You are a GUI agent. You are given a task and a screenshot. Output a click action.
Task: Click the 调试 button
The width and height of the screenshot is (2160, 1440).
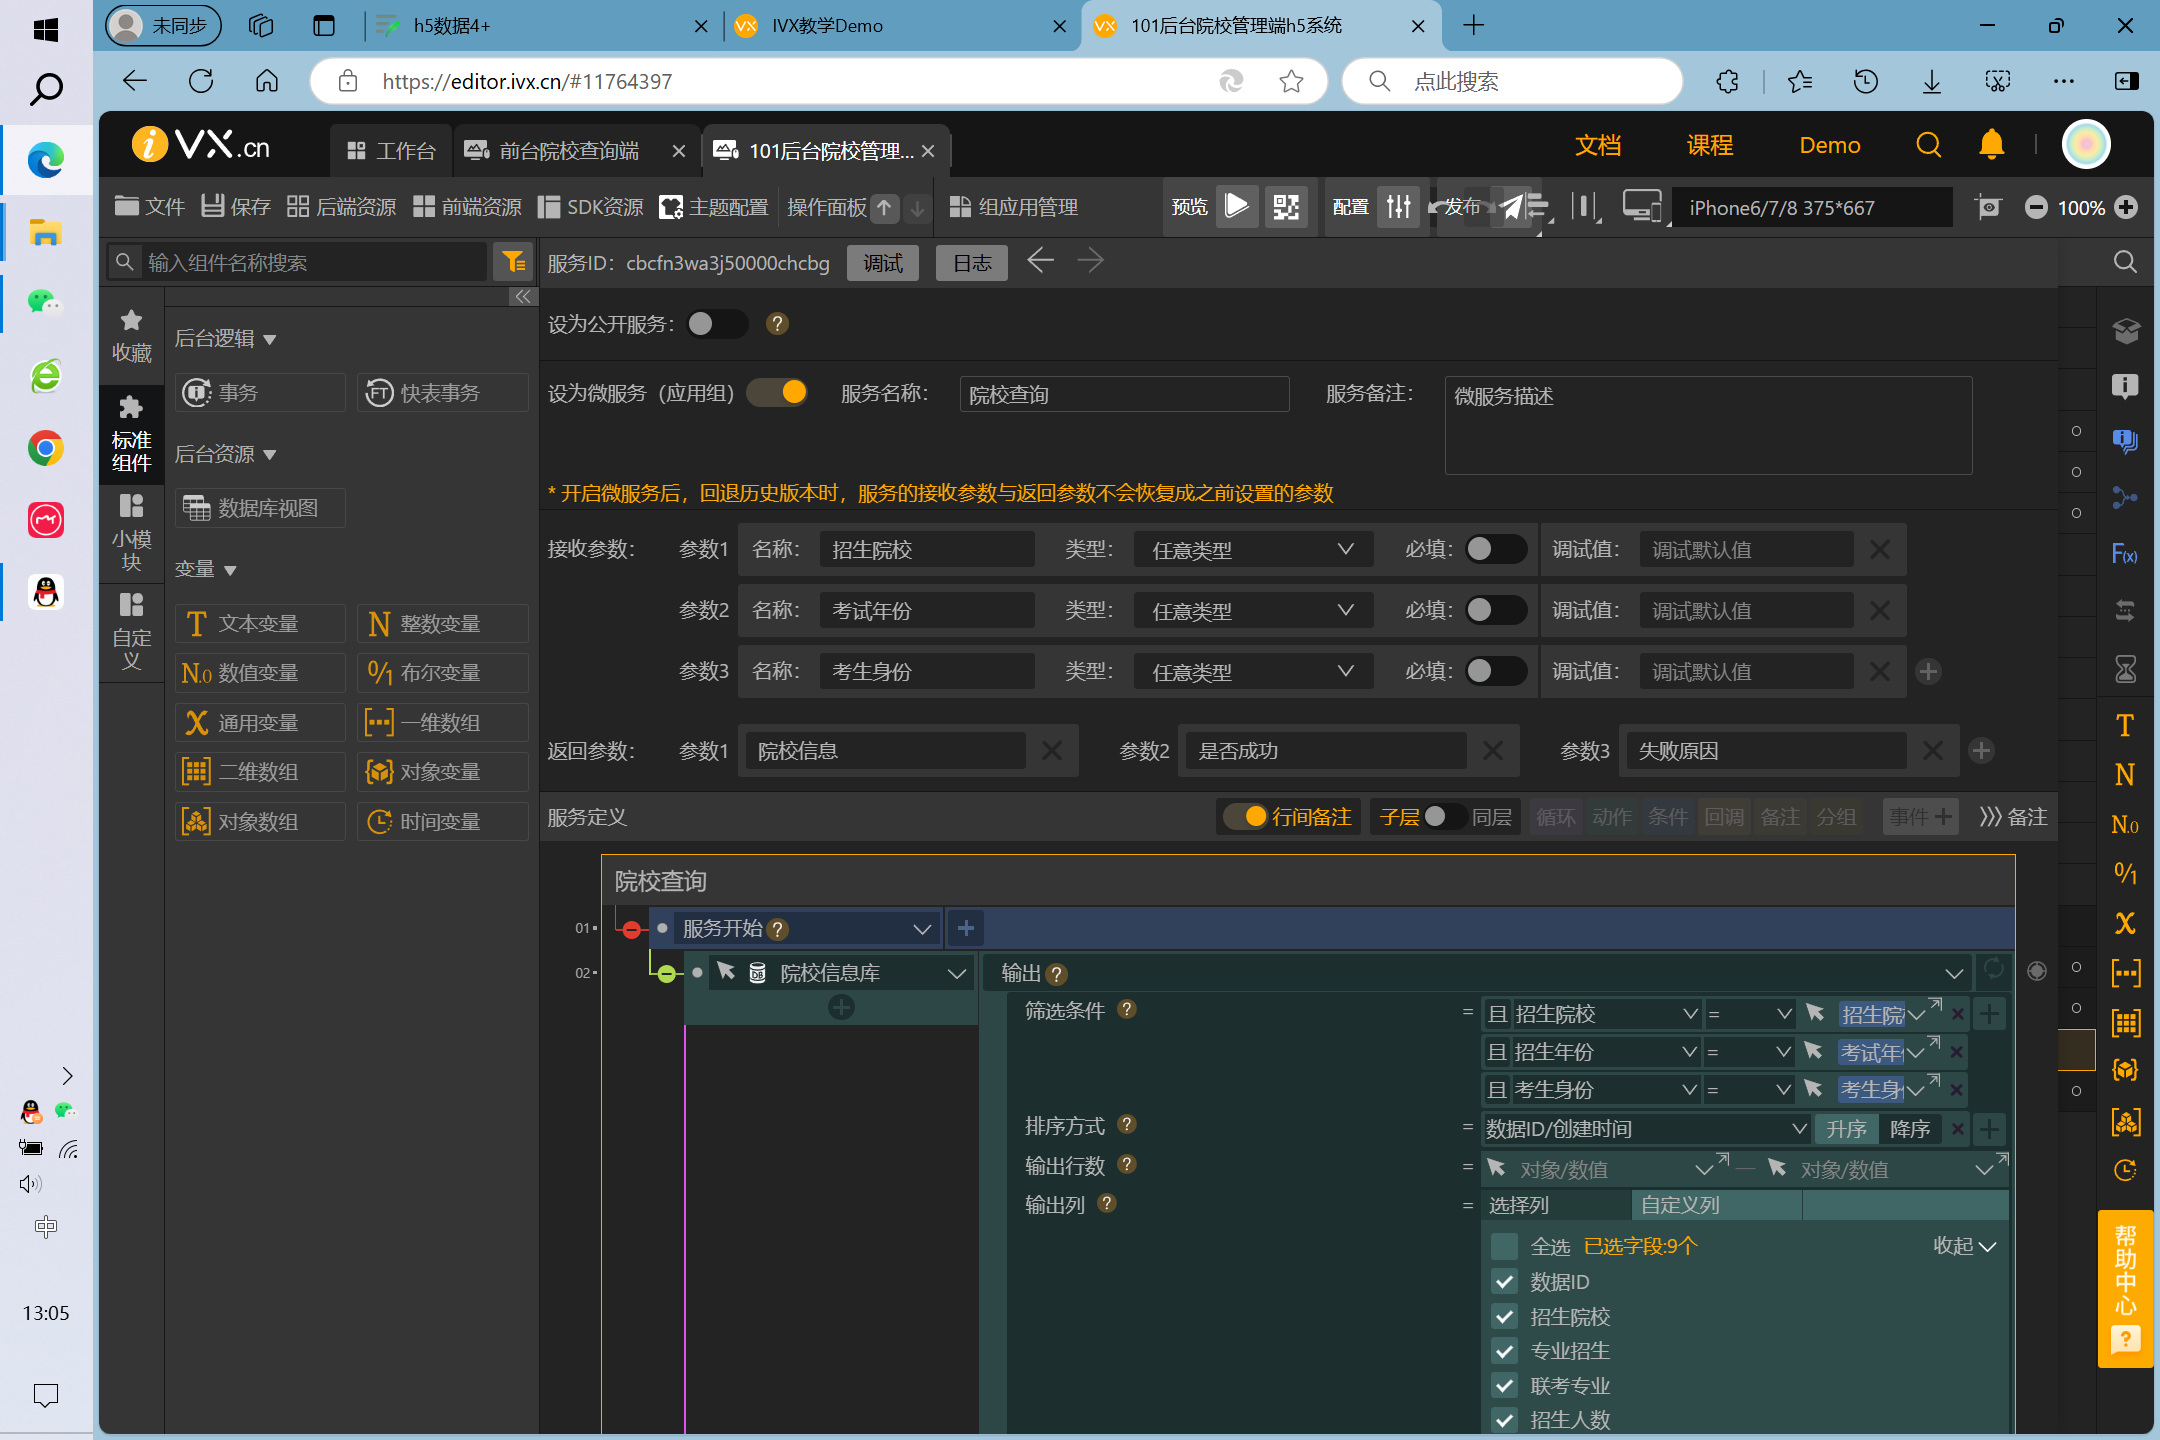click(x=883, y=263)
